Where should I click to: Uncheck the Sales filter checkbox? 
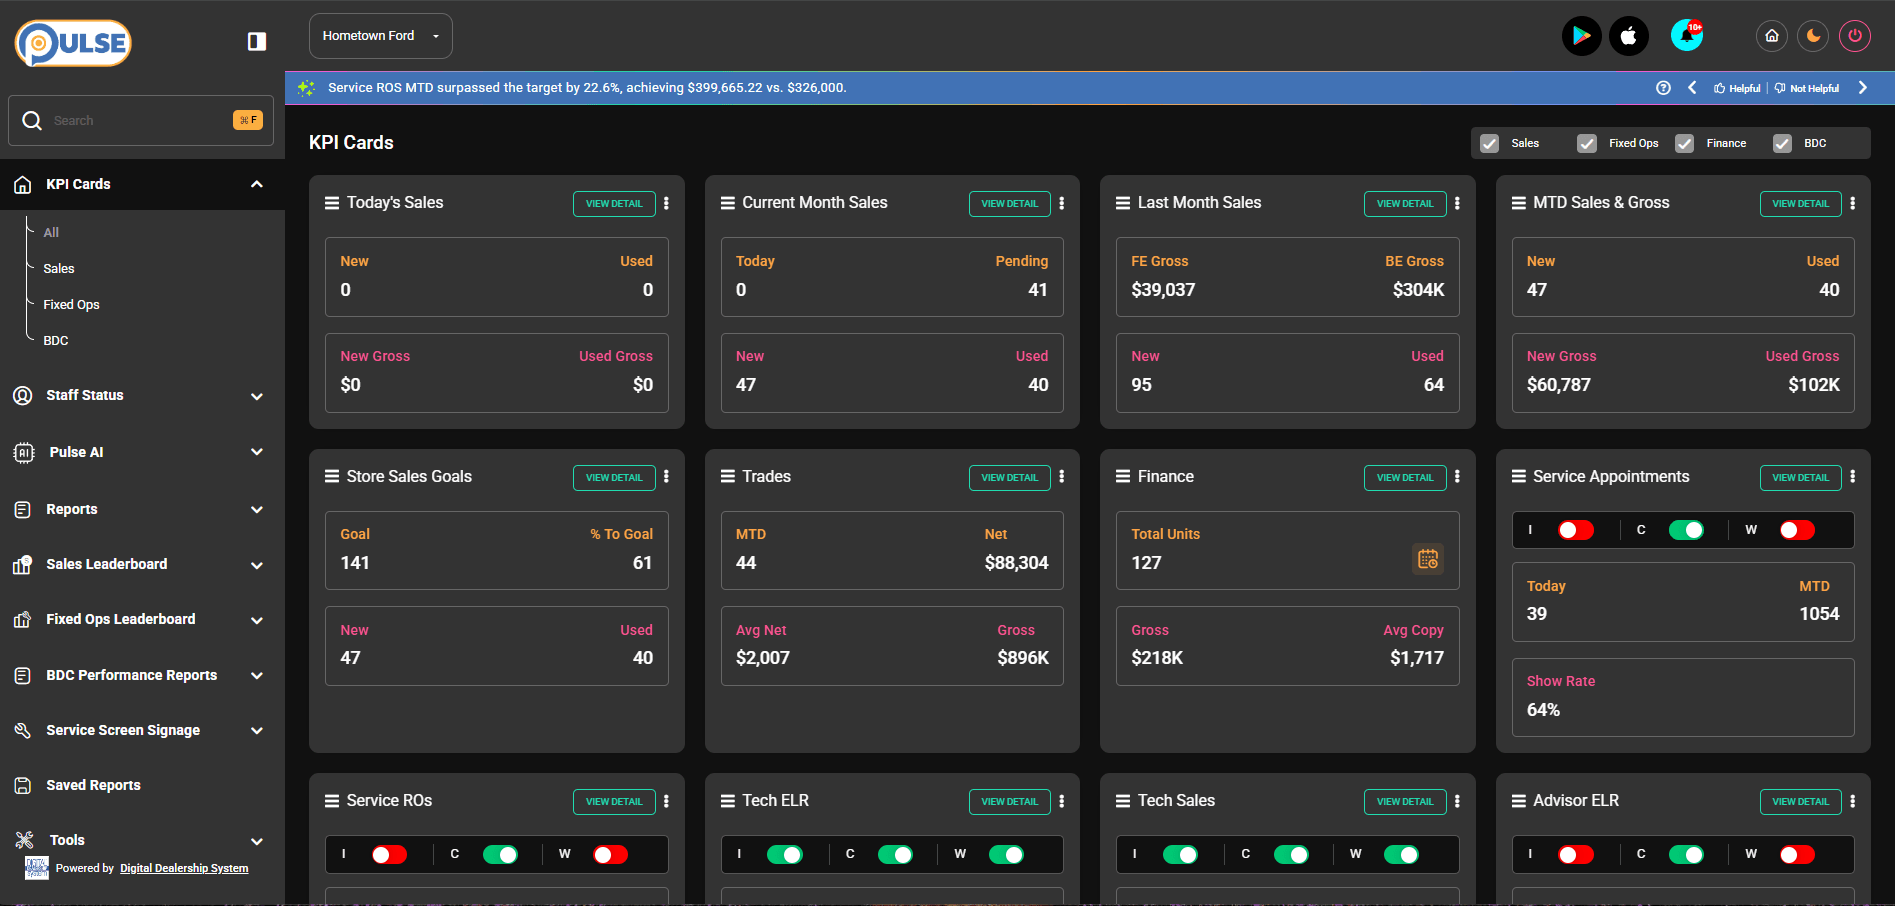pyautogui.click(x=1489, y=143)
